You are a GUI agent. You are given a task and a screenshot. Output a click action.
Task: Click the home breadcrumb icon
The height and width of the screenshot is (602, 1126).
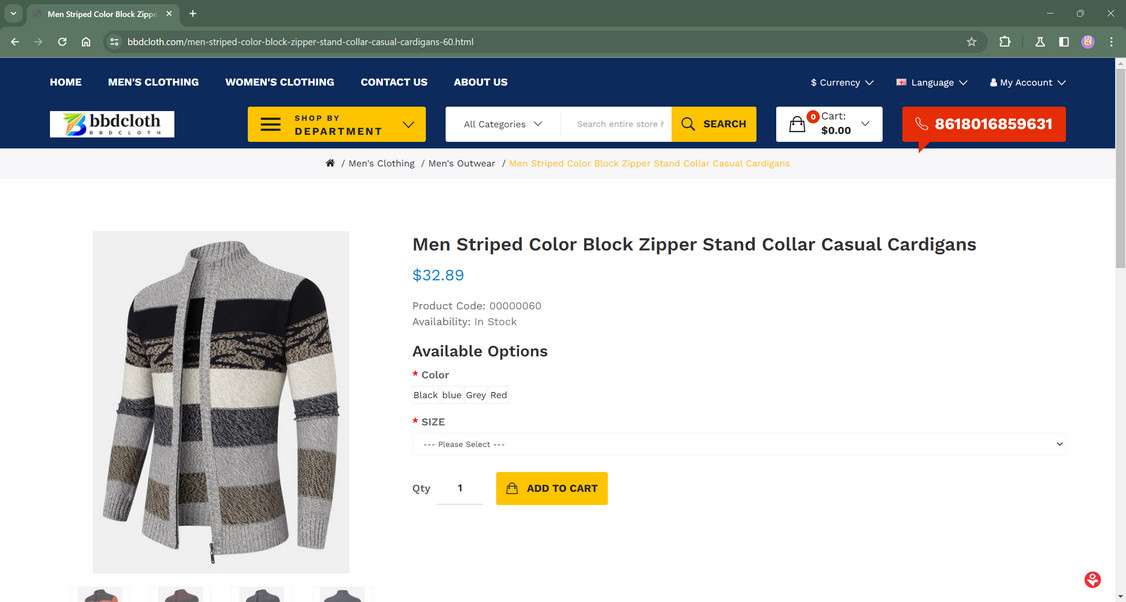click(x=329, y=162)
